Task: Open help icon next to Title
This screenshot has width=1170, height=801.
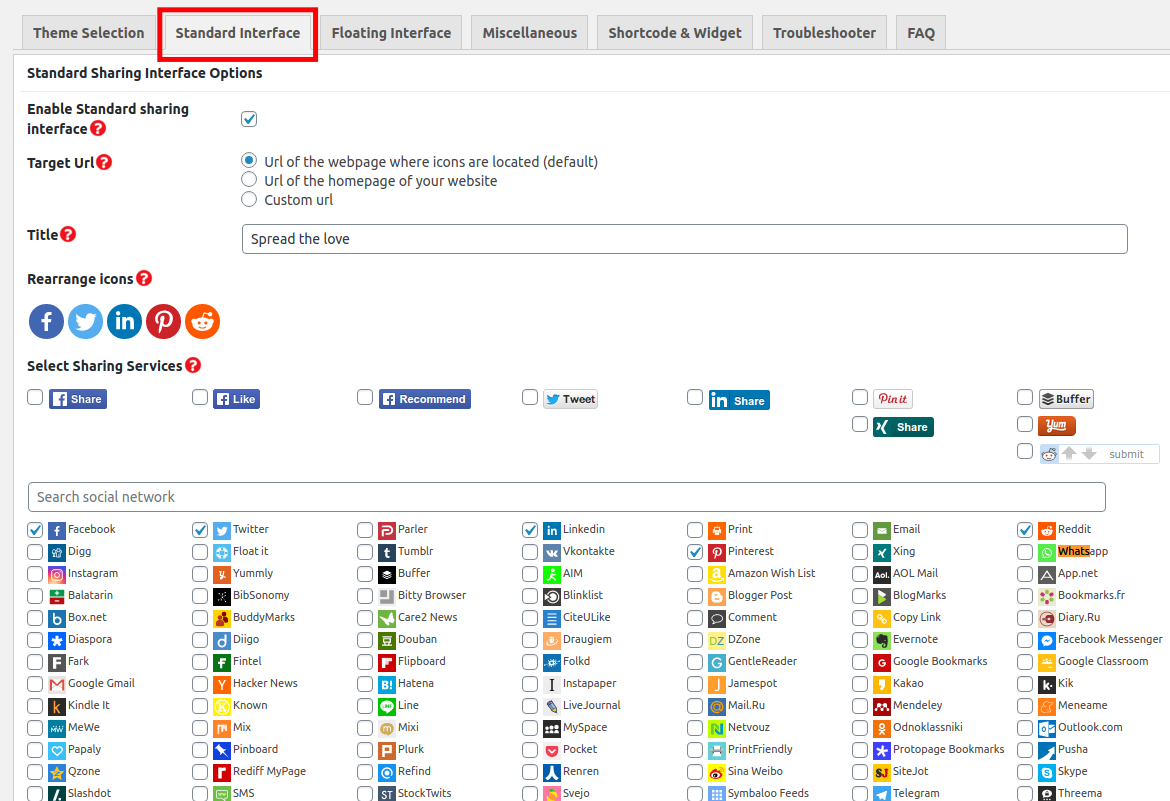Action: coord(68,234)
